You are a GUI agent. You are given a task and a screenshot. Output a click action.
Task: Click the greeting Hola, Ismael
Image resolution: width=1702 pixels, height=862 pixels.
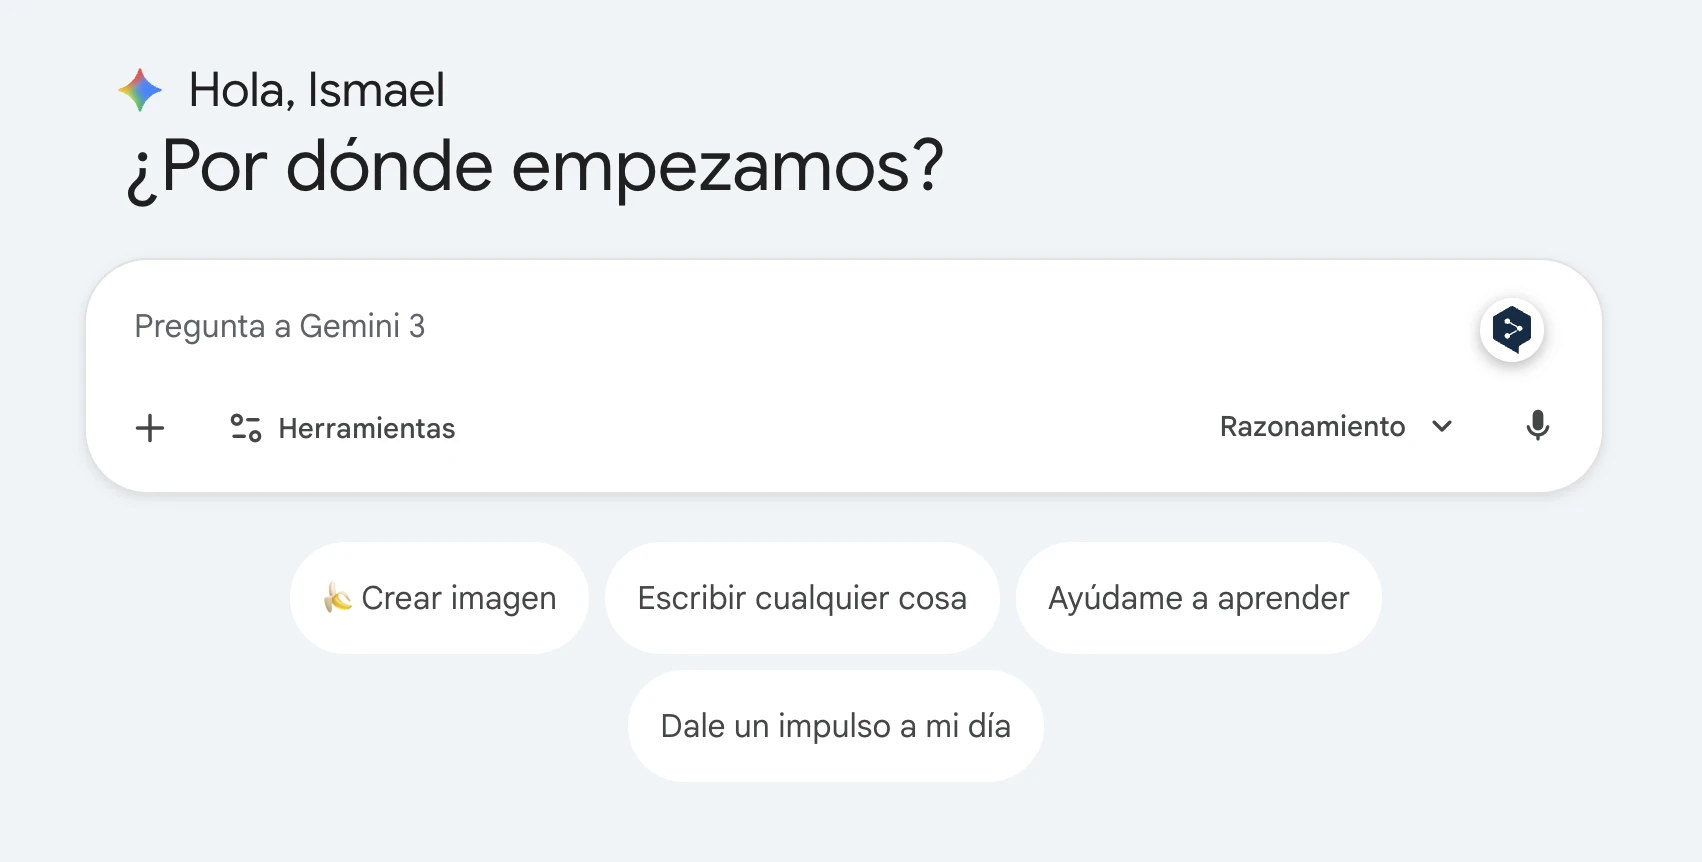pyautogui.click(x=316, y=89)
